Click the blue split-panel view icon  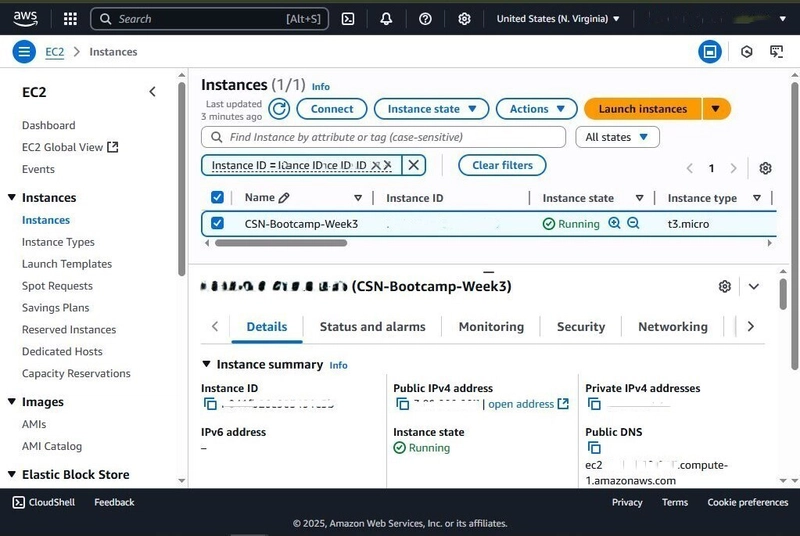coord(710,52)
